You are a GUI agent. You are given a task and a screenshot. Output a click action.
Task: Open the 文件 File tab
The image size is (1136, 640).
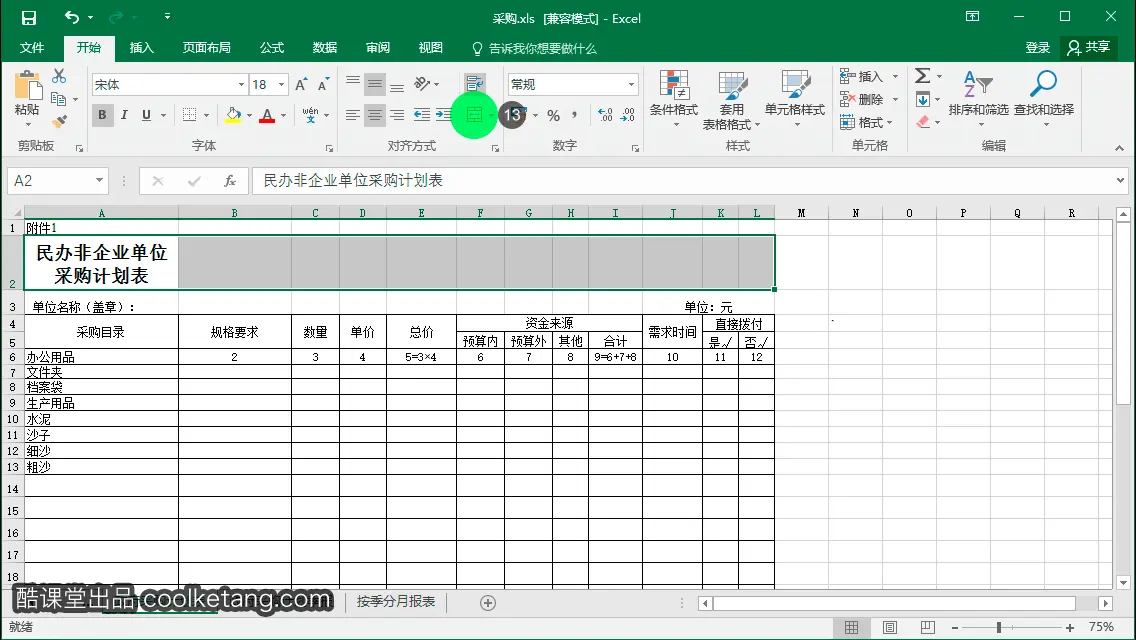coord(32,48)
